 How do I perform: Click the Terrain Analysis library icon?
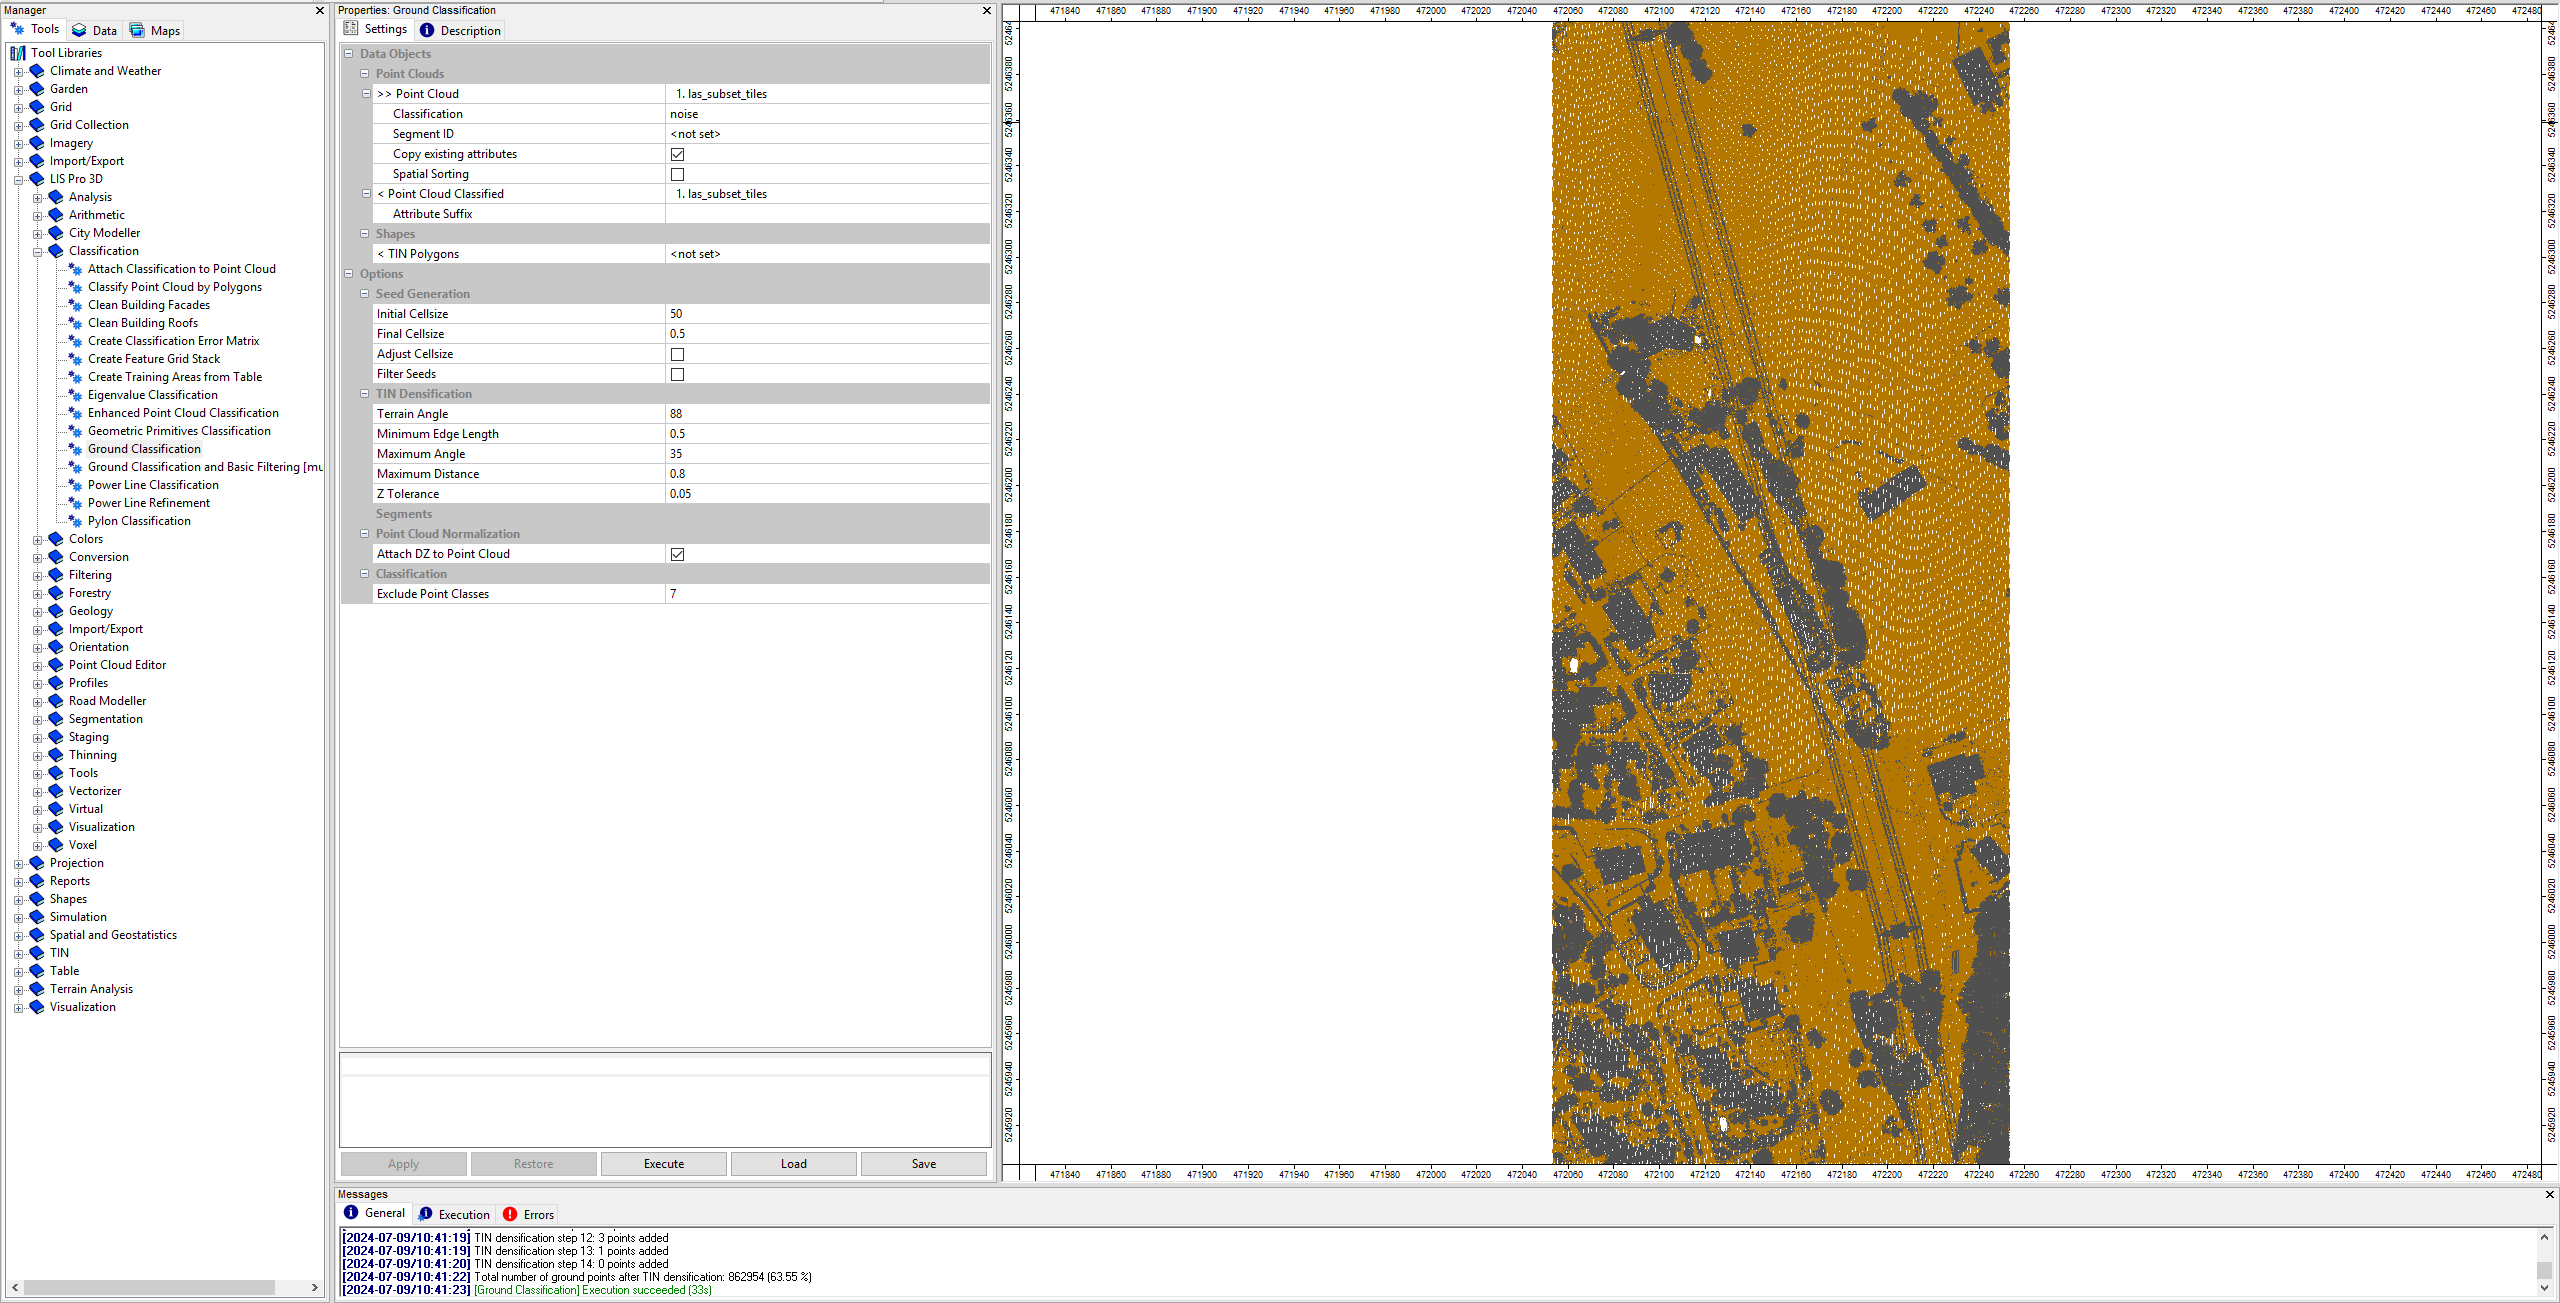coord(37,989)
